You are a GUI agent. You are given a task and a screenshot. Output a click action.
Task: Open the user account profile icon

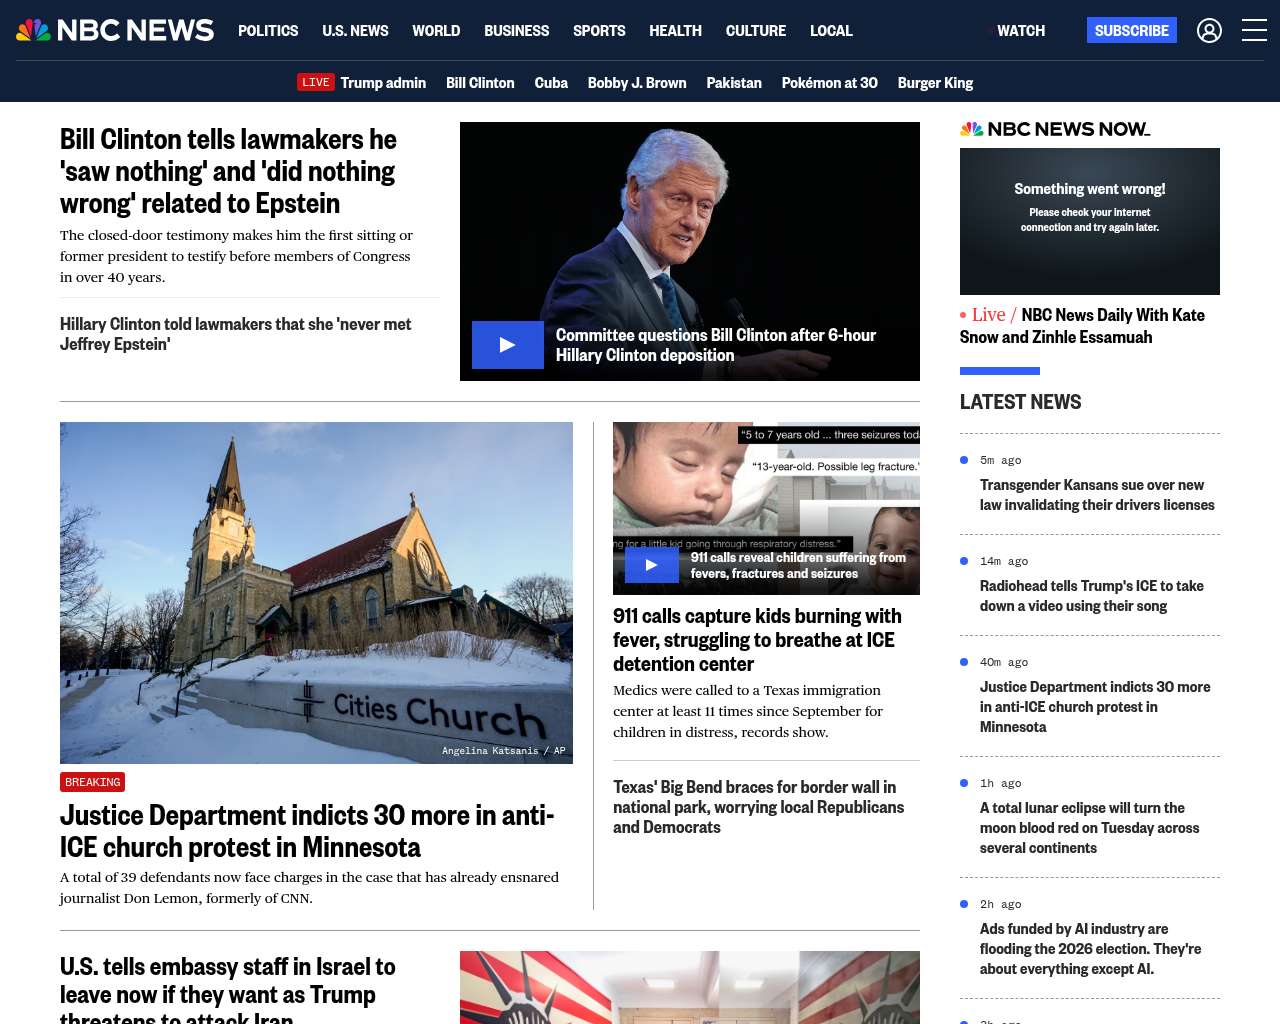(x=1209, y=31)
